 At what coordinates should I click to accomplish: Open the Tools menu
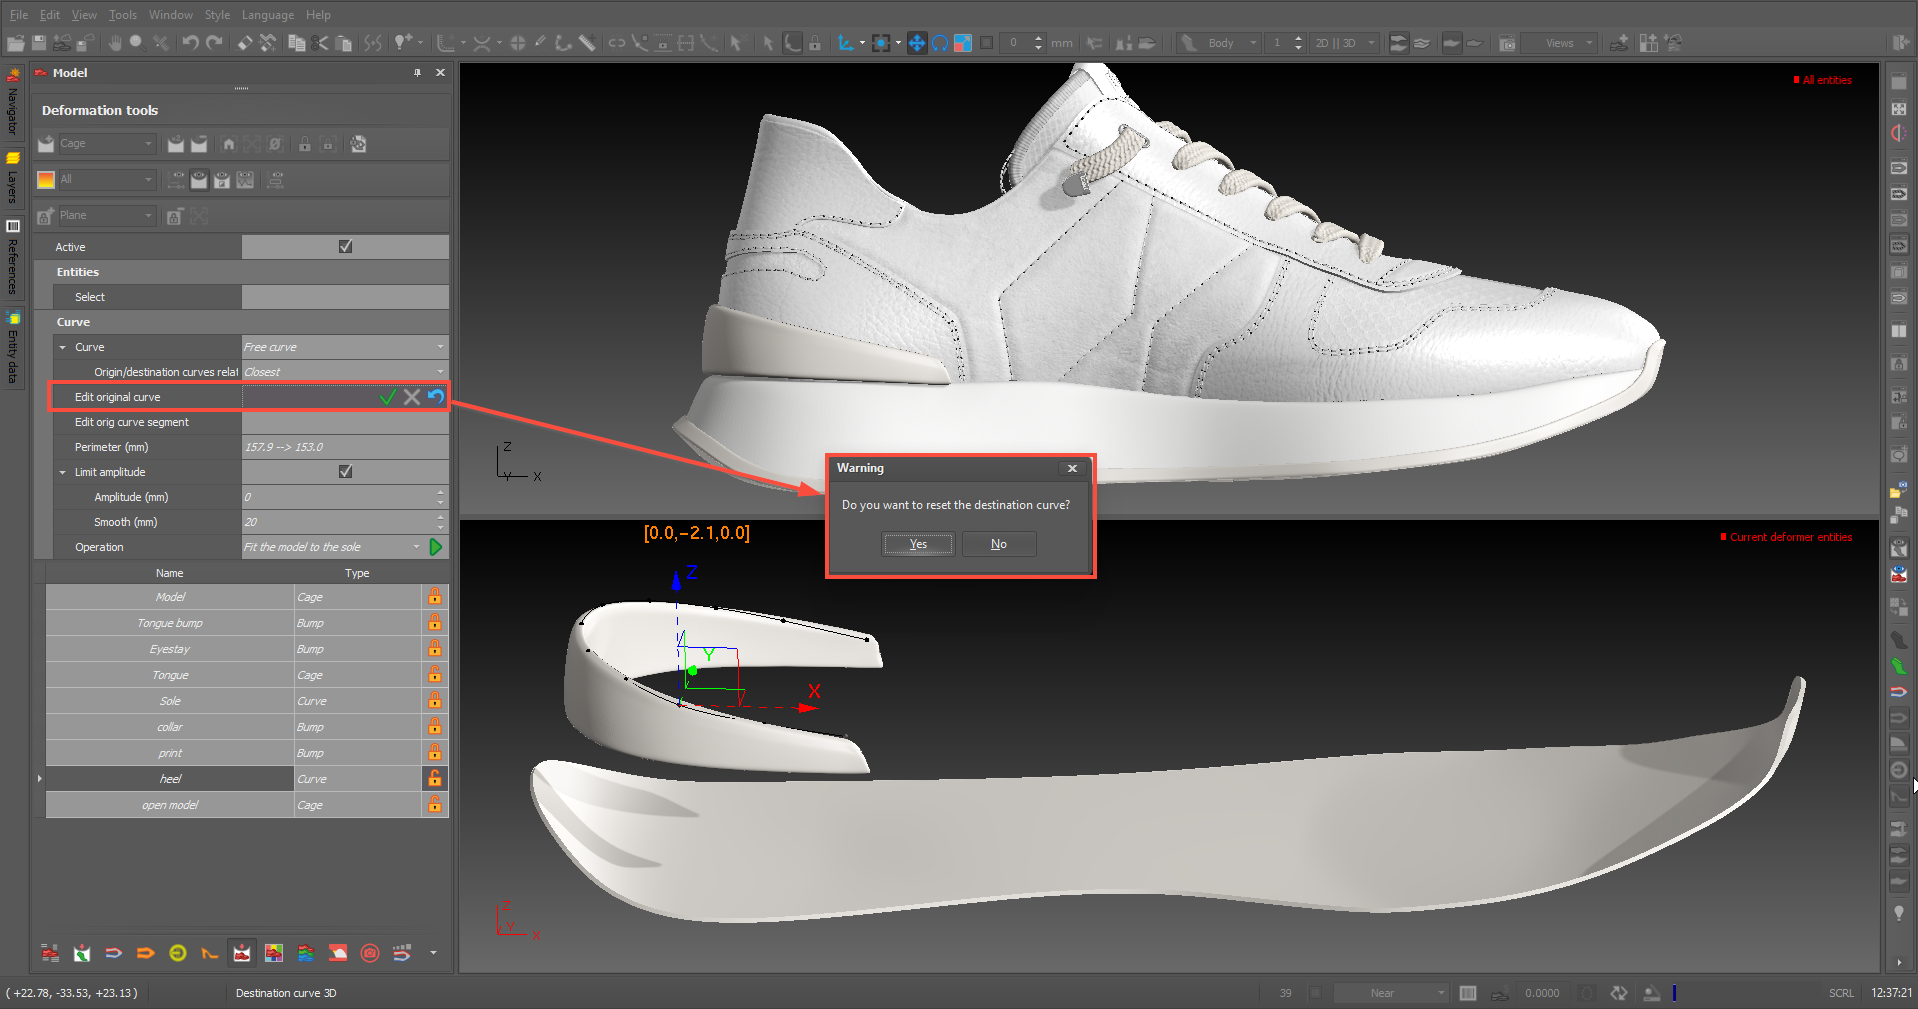[x=123, y=15]
